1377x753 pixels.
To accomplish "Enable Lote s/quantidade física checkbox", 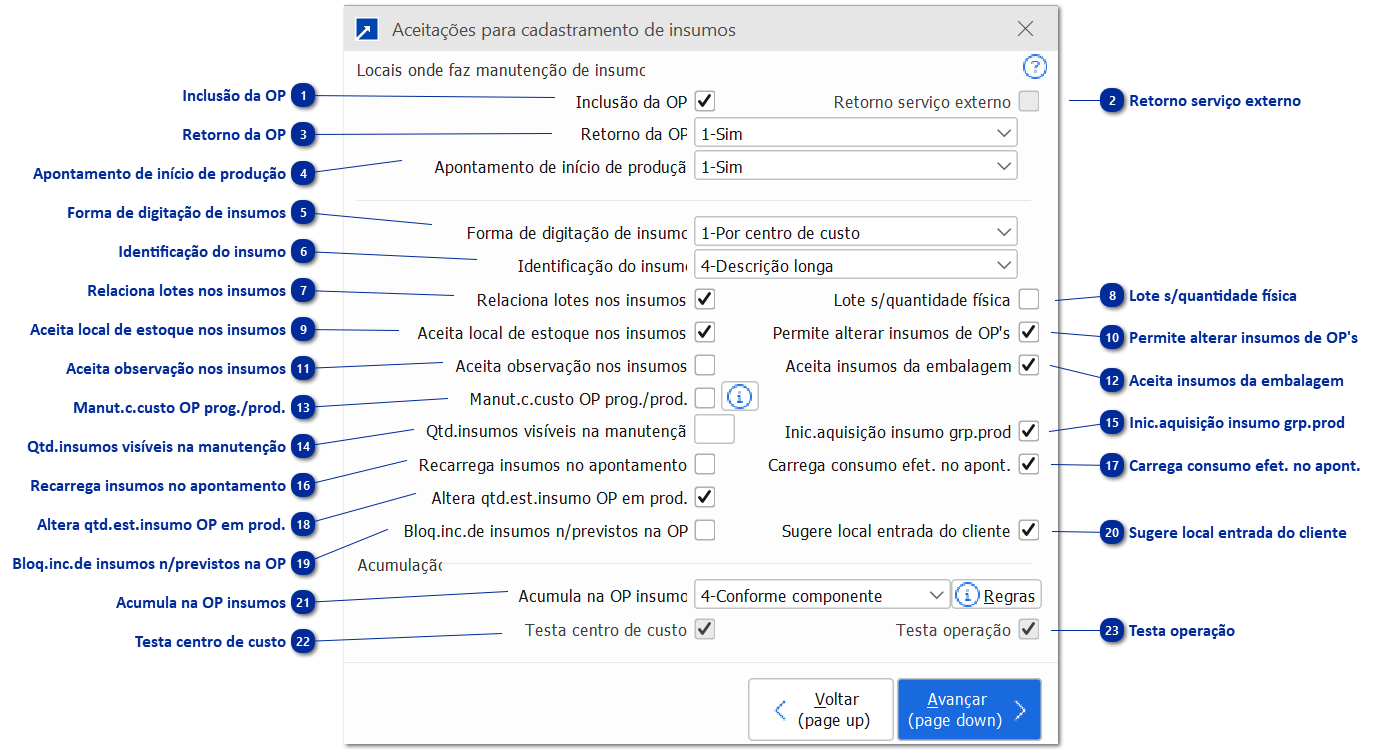I will (1029, 299).
